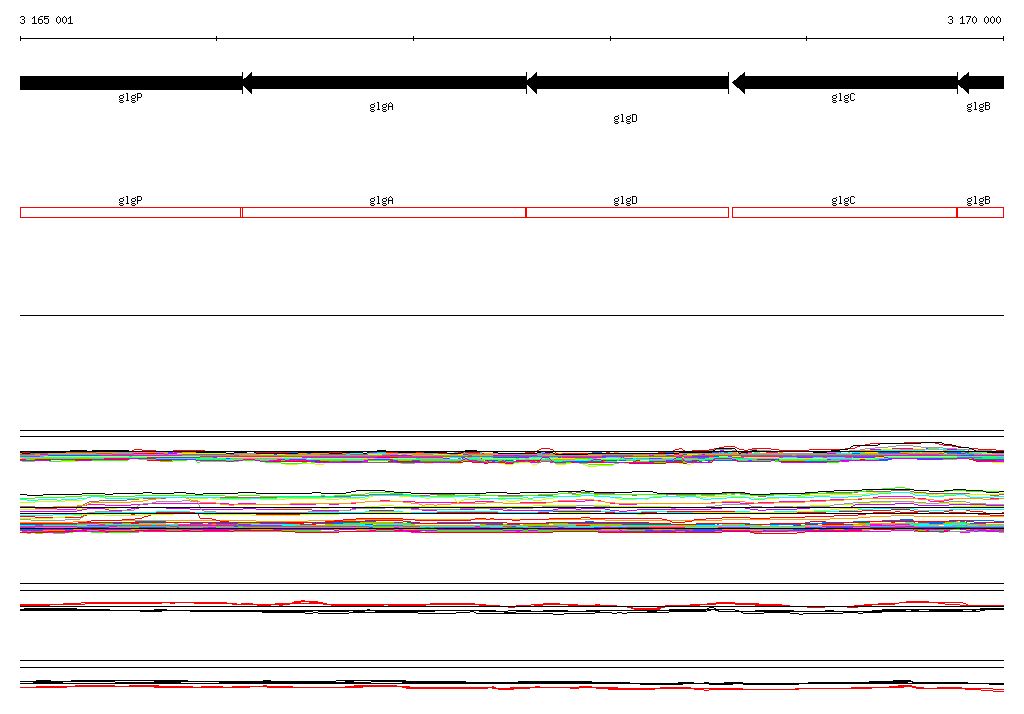This screenshot has height=714, width=1024.
Task: Click the glgC black gene arrow
Action: (x=844, y=83)
